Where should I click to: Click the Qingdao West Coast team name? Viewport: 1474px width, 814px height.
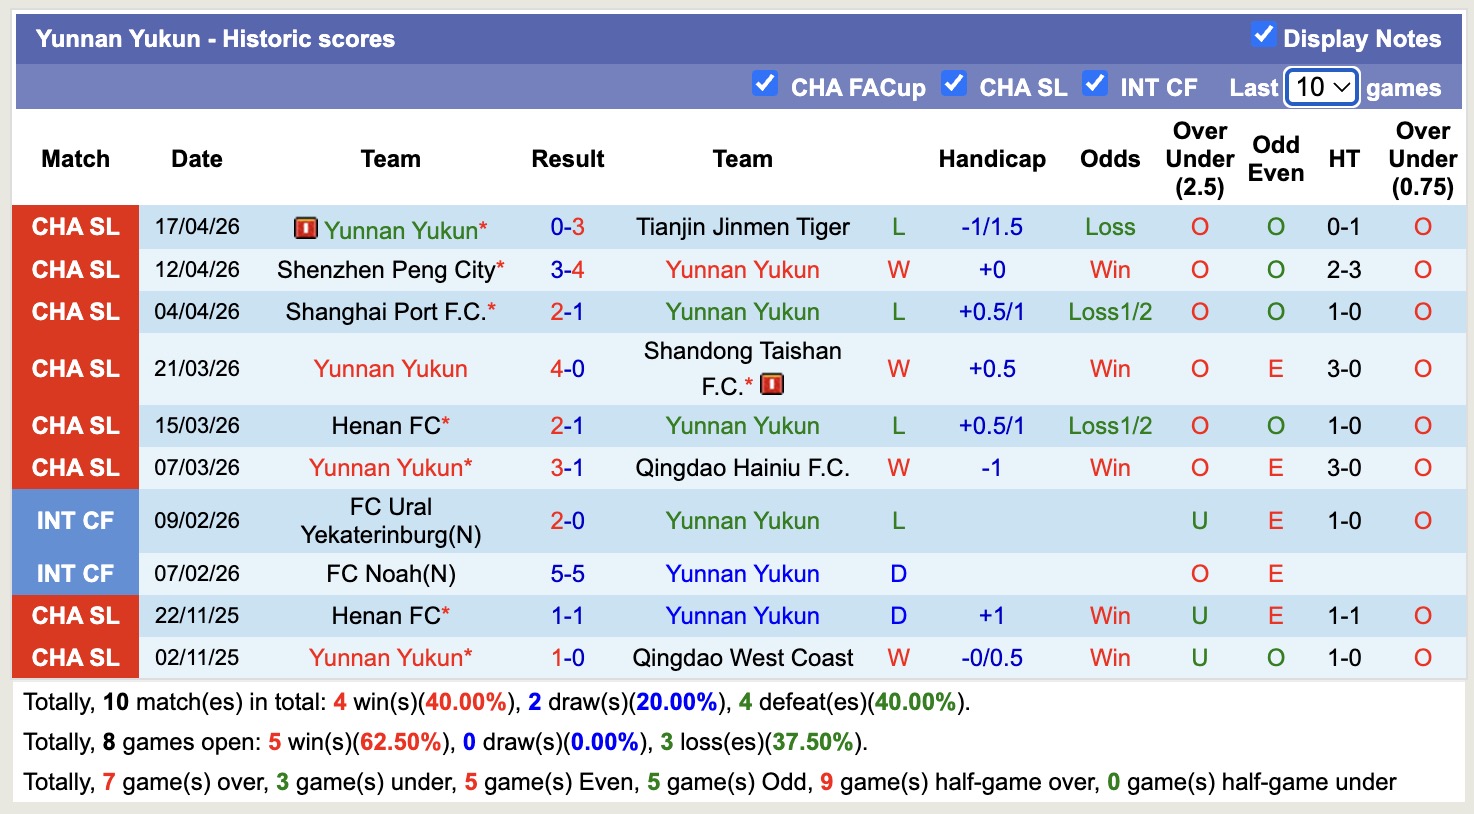742,658
